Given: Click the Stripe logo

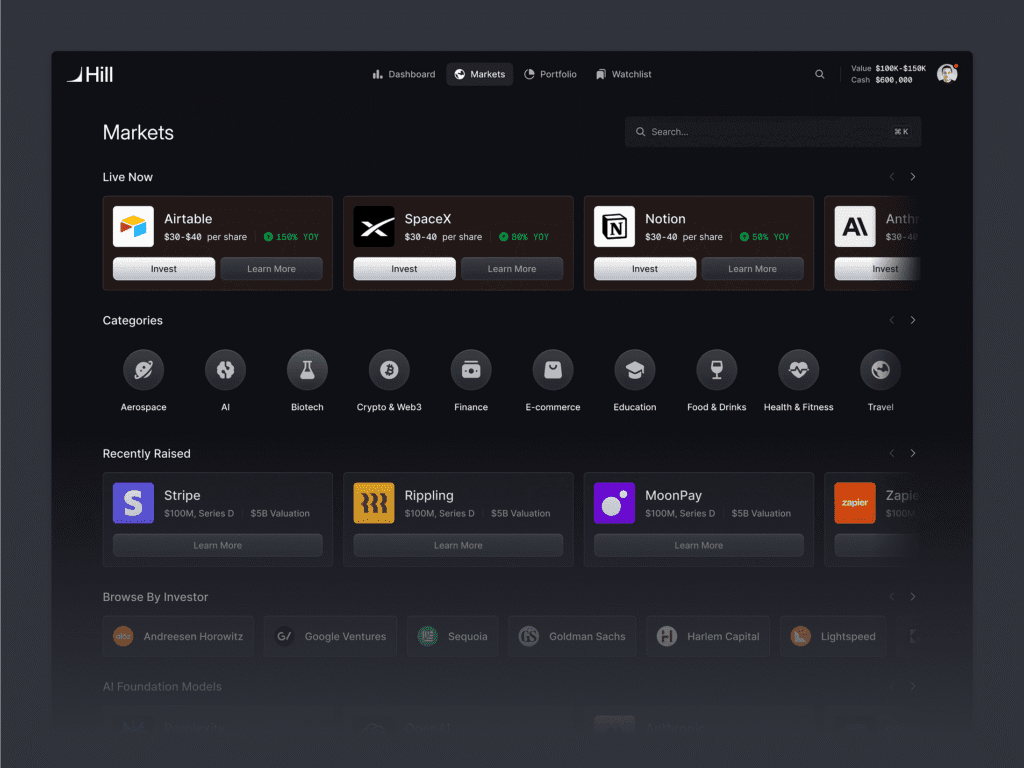Looking at the screenshot, I should coord(133,503).
